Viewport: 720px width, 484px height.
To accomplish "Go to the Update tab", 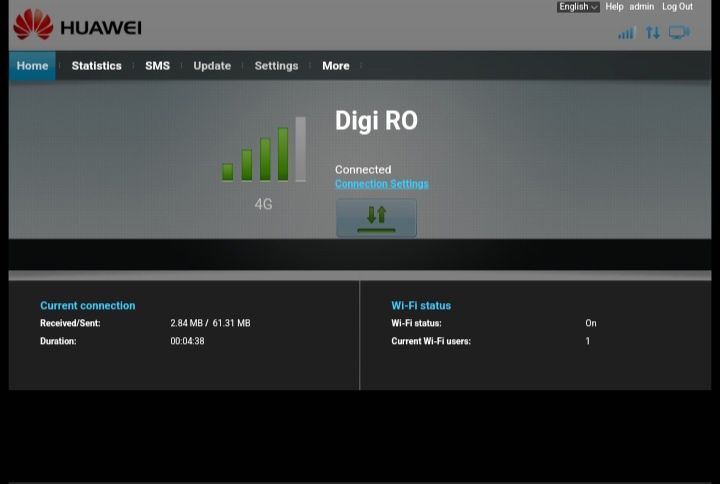I will coord(212,66).
